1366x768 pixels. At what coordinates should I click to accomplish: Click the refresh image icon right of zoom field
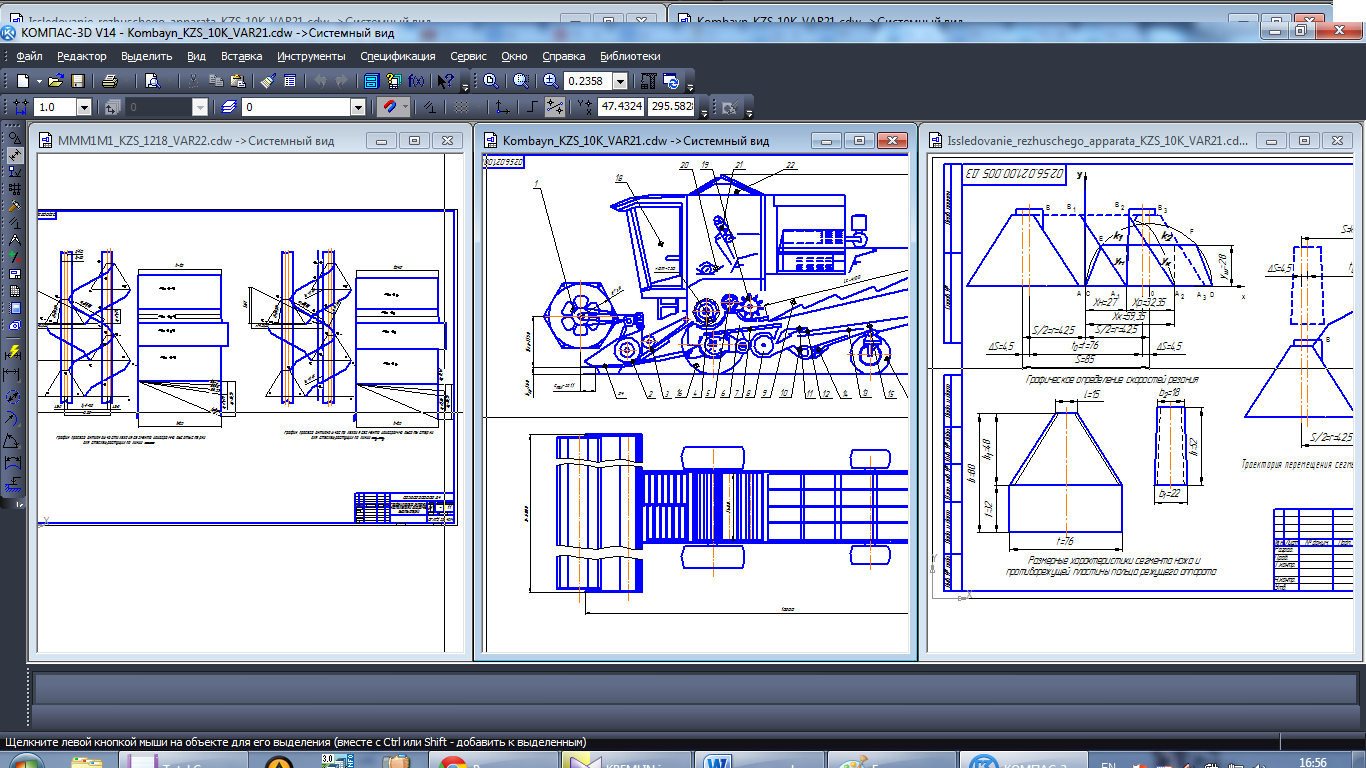671,81
